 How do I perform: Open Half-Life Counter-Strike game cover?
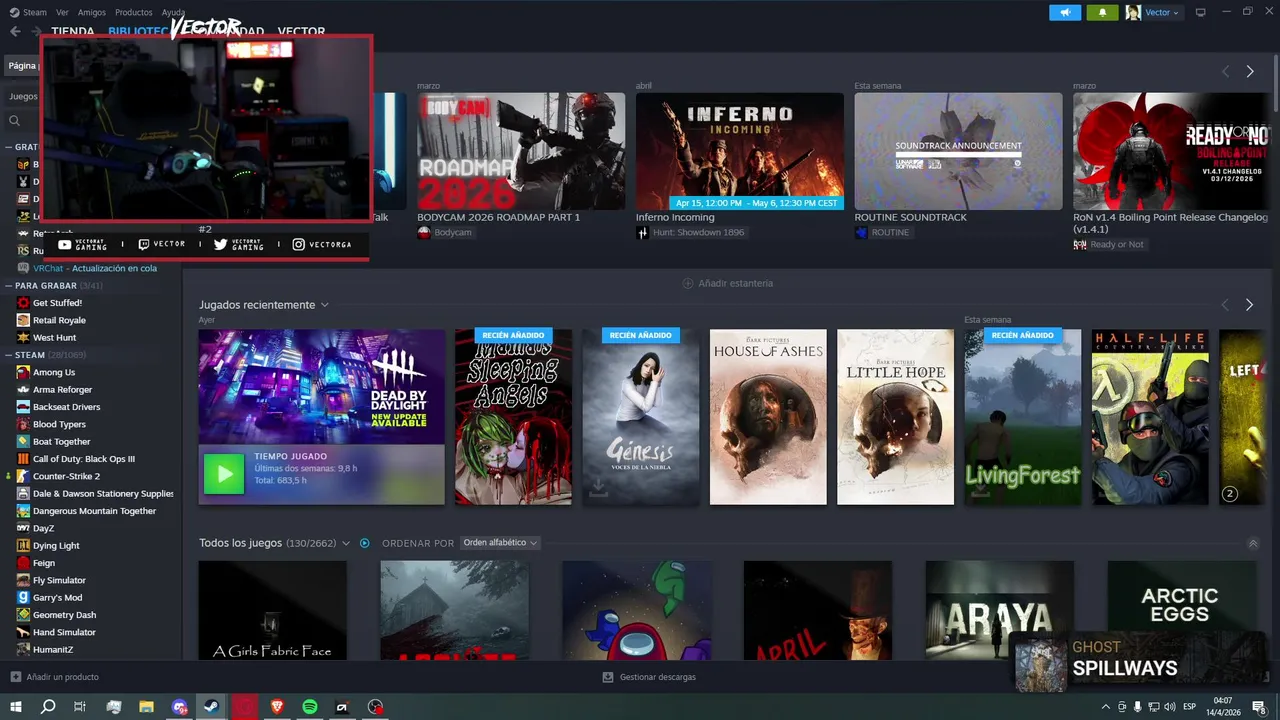click(x=1150, y=417)
